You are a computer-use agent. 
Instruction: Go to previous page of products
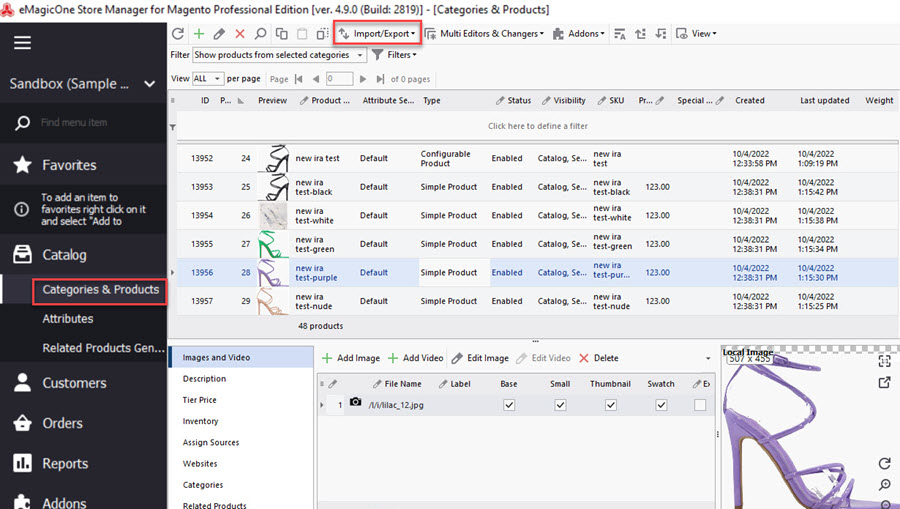click(x=315, y=79)
